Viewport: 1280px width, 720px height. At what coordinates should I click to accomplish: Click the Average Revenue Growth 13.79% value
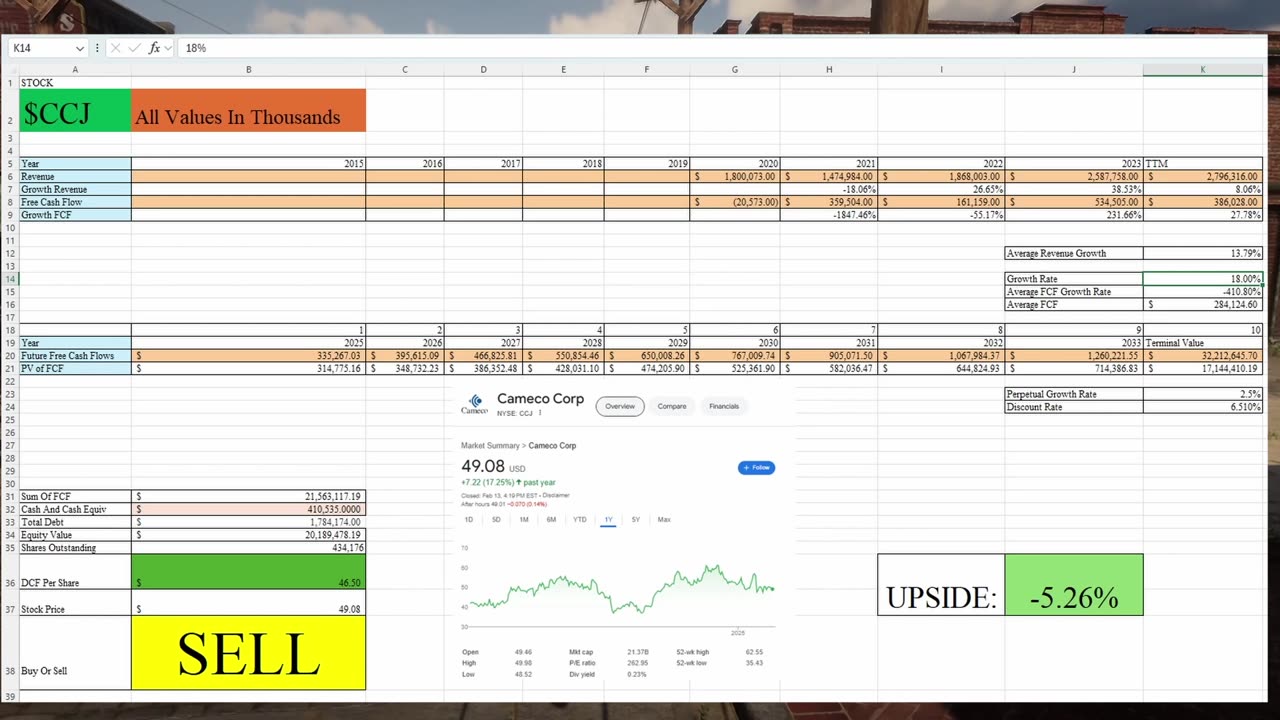(1203, 253)
